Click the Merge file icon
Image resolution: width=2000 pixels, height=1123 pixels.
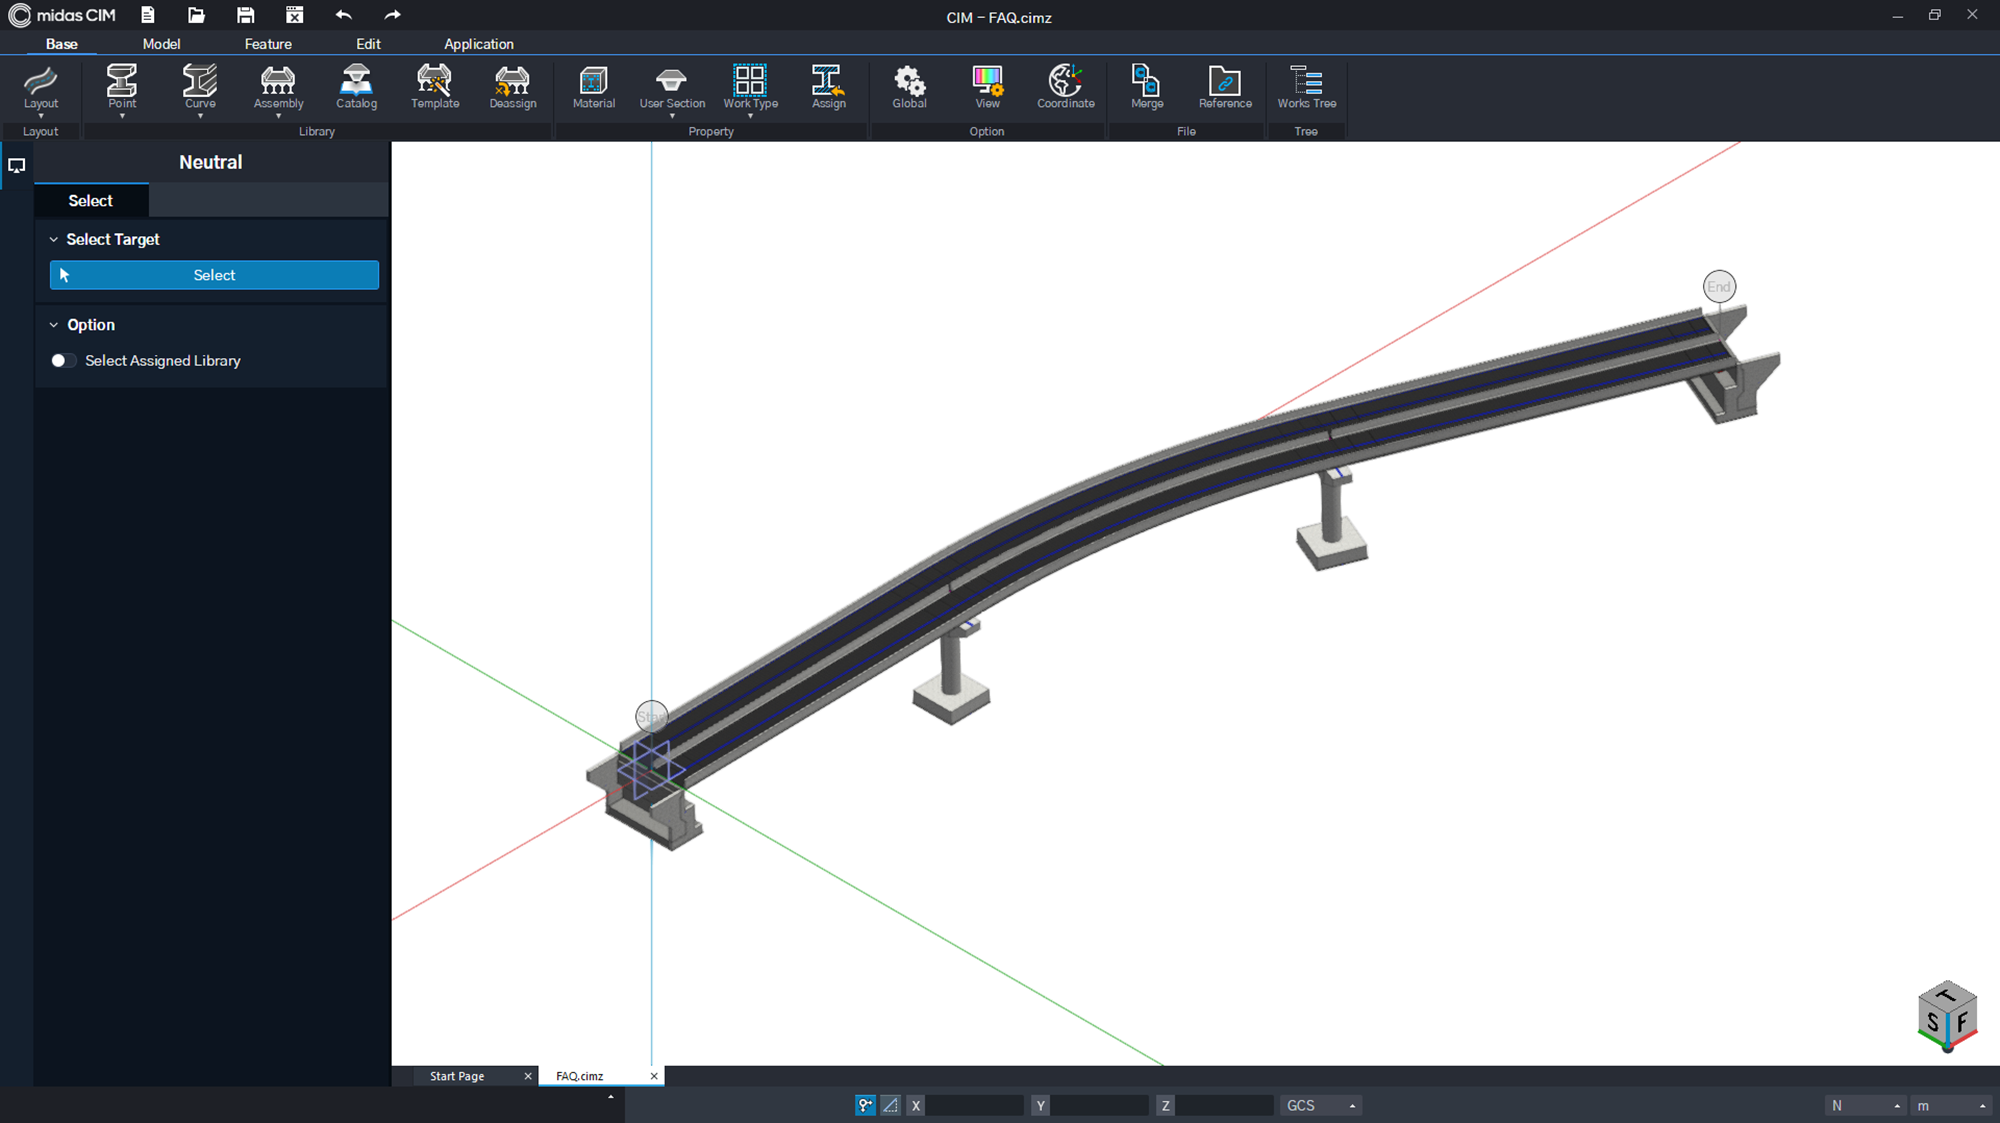pos(1146,88)
